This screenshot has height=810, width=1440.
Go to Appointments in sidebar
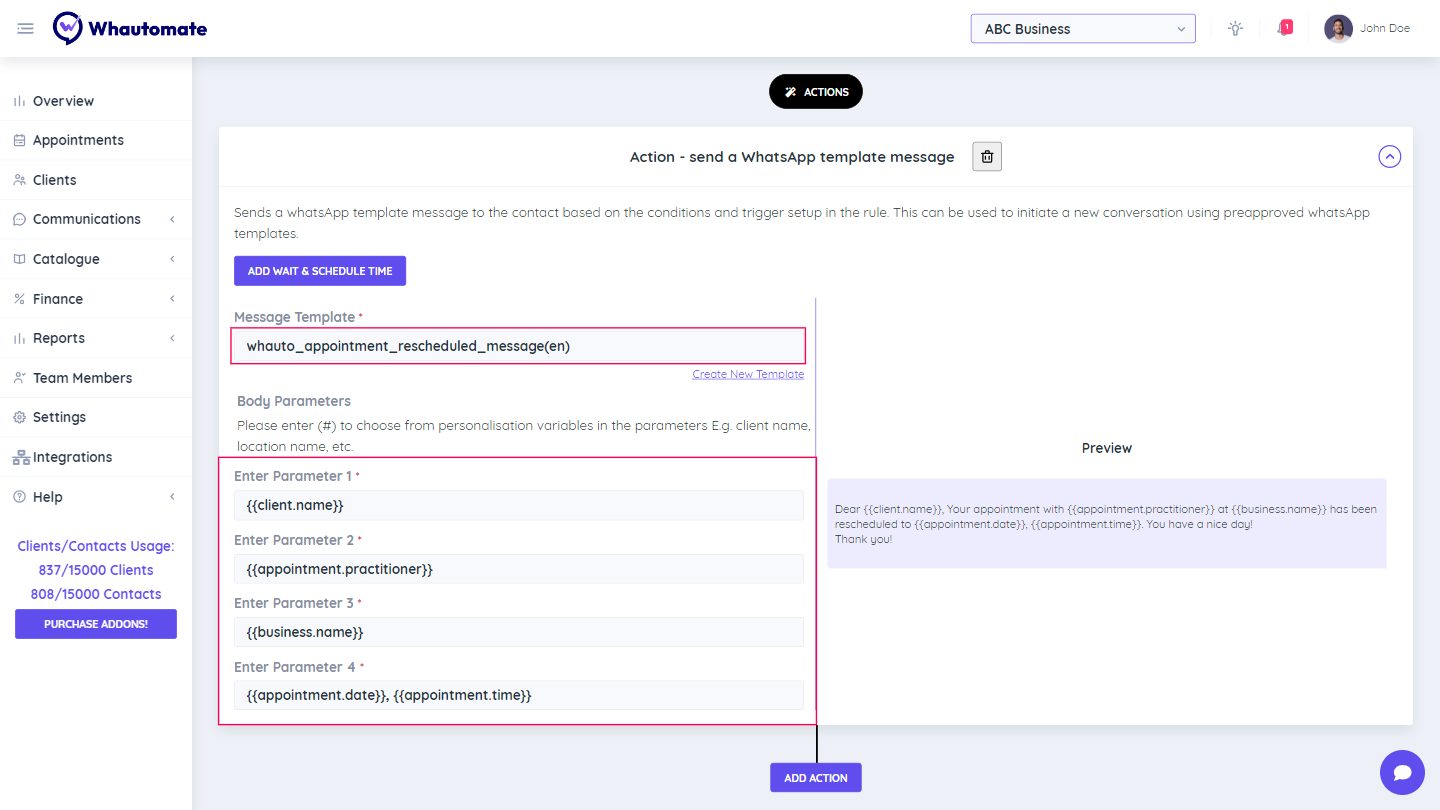(x=78, y=140)
